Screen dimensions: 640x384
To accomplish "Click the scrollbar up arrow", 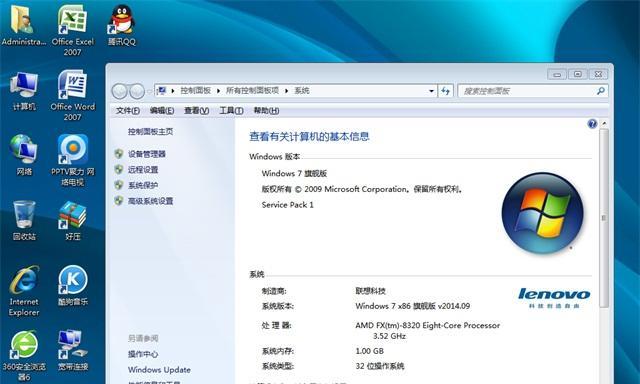I will point(604,123).
